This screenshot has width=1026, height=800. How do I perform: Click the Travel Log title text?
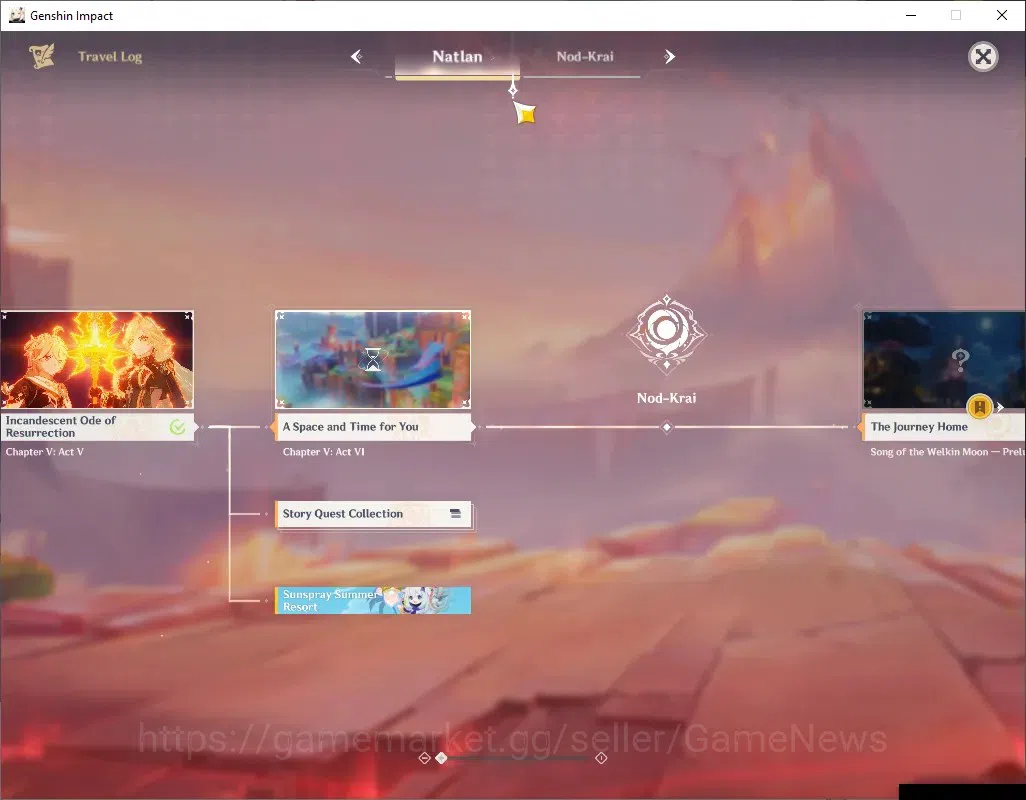(x=110, y=57)
